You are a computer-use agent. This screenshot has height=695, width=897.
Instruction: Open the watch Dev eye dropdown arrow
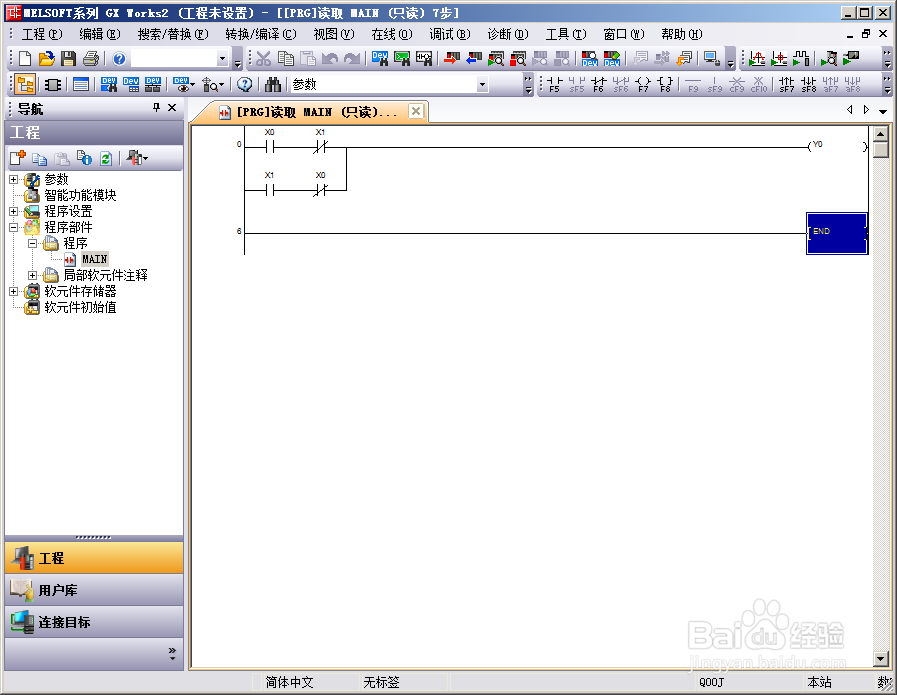coord(193,85)
